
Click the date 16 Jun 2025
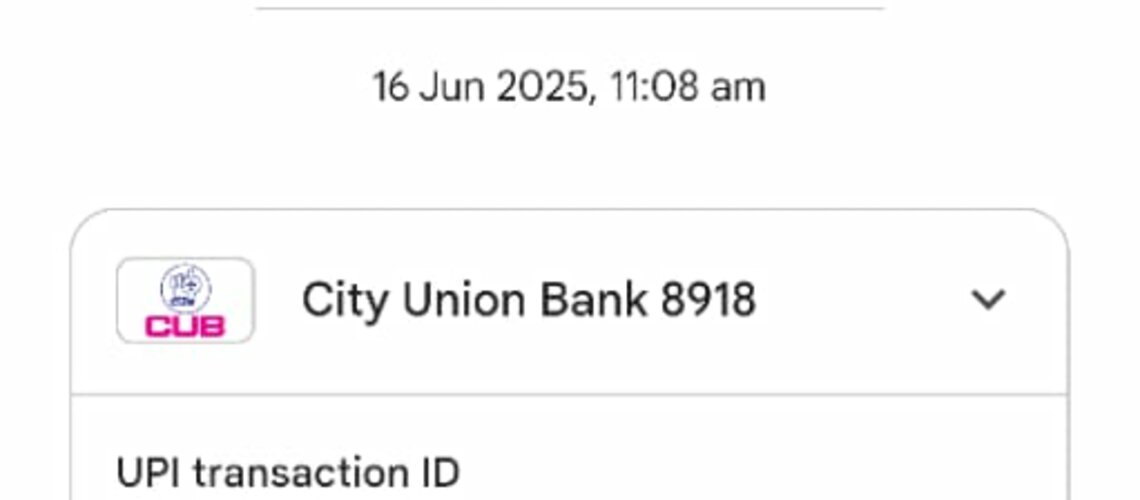(478, 87)
